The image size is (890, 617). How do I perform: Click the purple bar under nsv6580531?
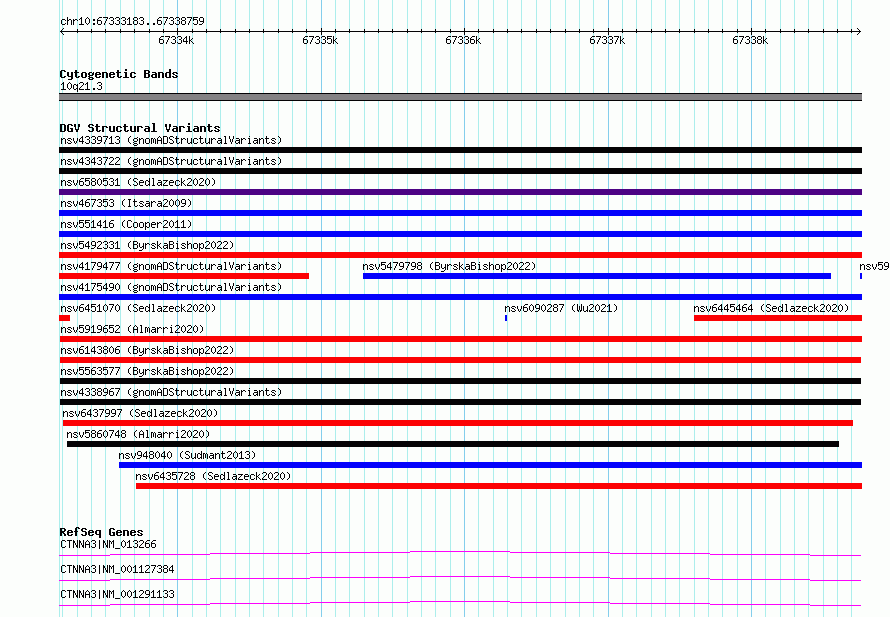coord(460,192)
